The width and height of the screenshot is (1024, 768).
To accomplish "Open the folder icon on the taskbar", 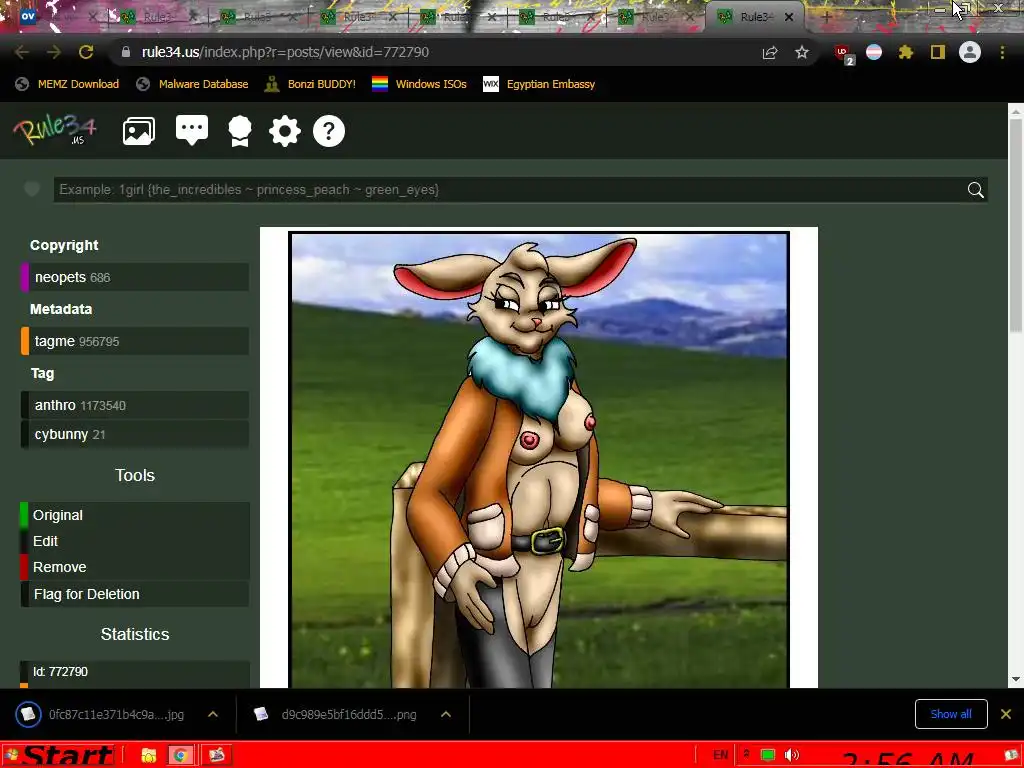I will [149, 756].
